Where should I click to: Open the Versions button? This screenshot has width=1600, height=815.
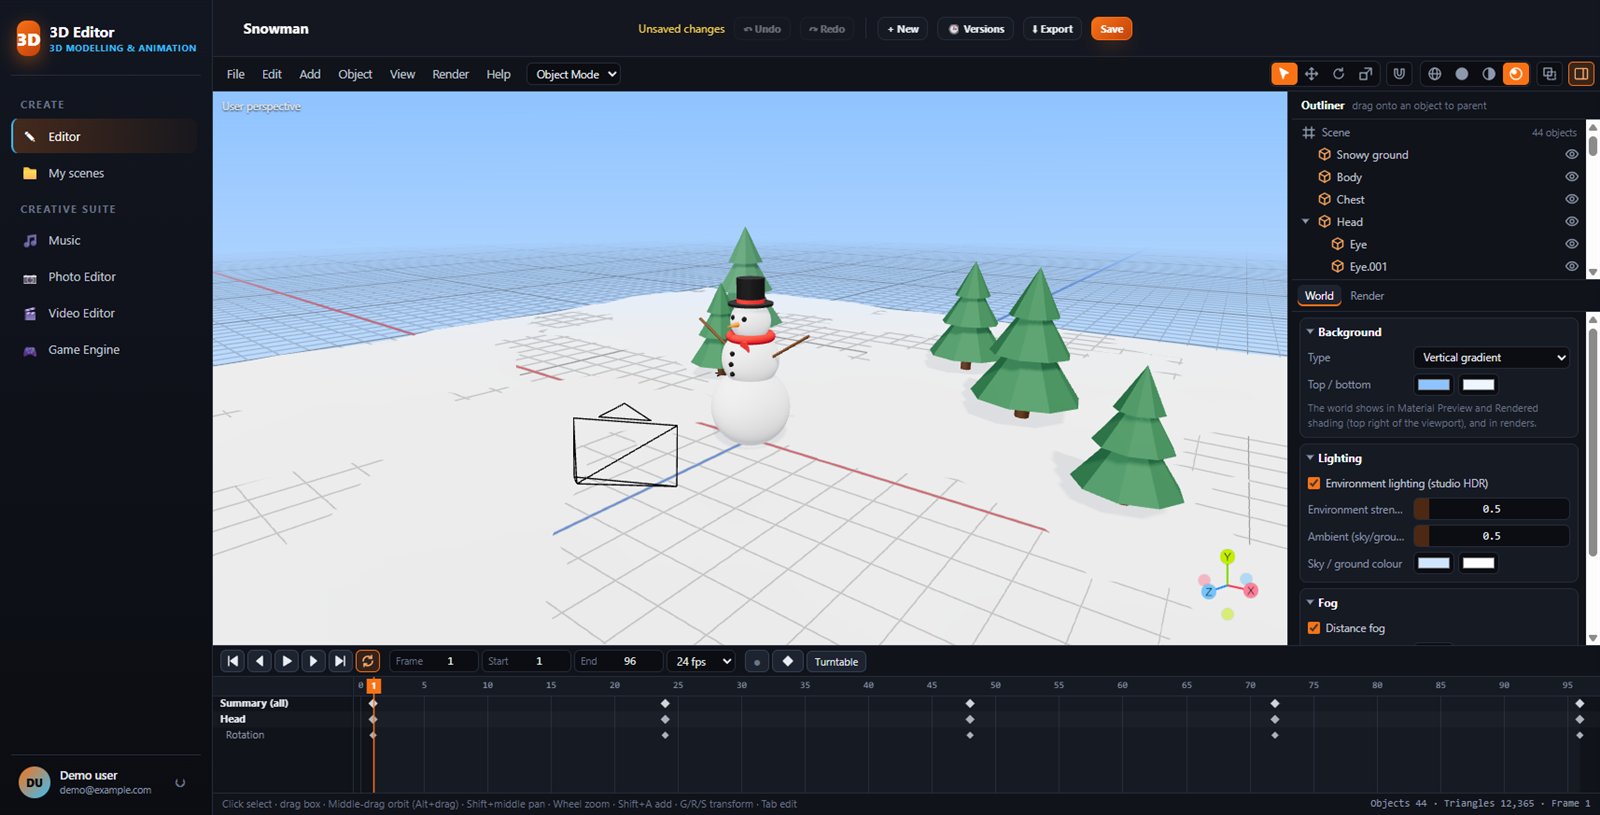(976, 29)
